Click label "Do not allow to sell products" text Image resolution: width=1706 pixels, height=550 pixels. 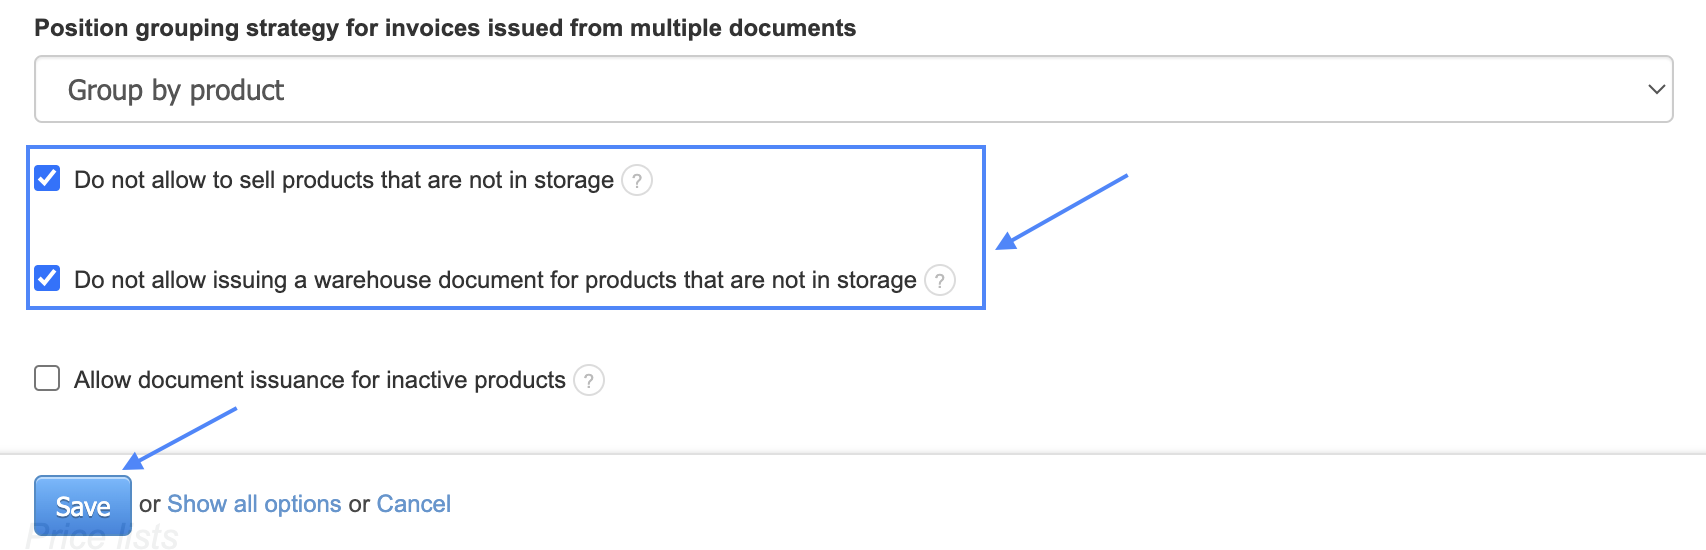pos(343,180)
